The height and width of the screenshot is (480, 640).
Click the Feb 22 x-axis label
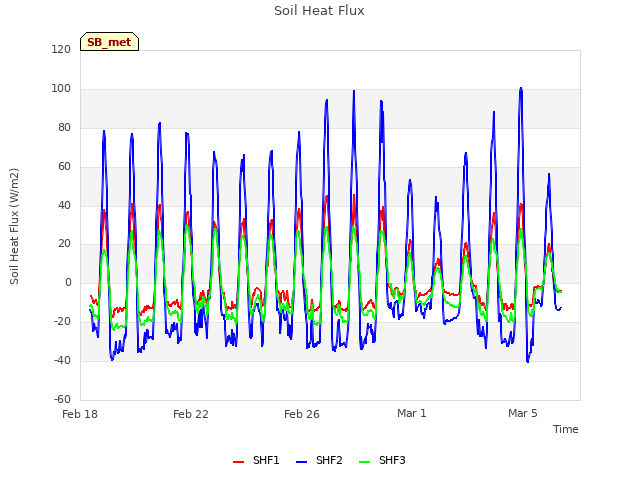(x=191, y=414)
